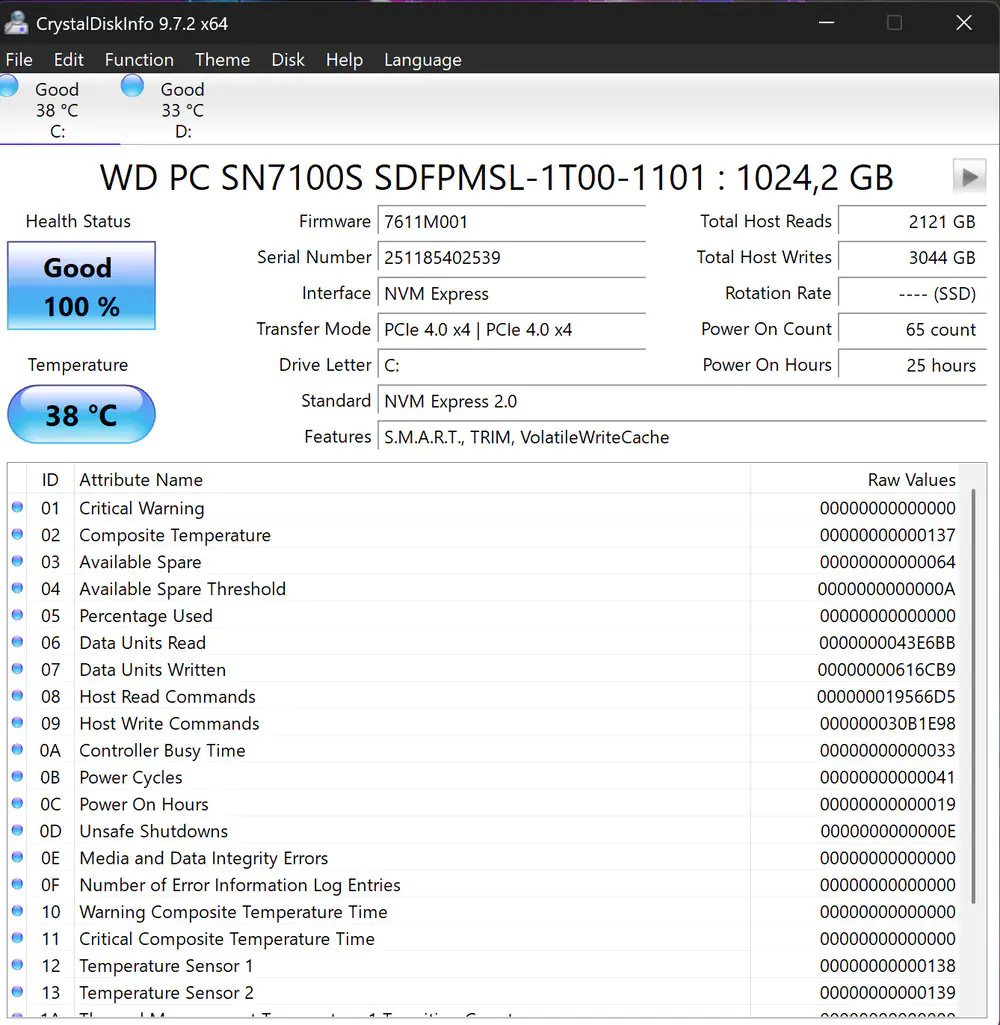Open the Theme menu
The image size is (1000, 1025).
pos(222,60)
